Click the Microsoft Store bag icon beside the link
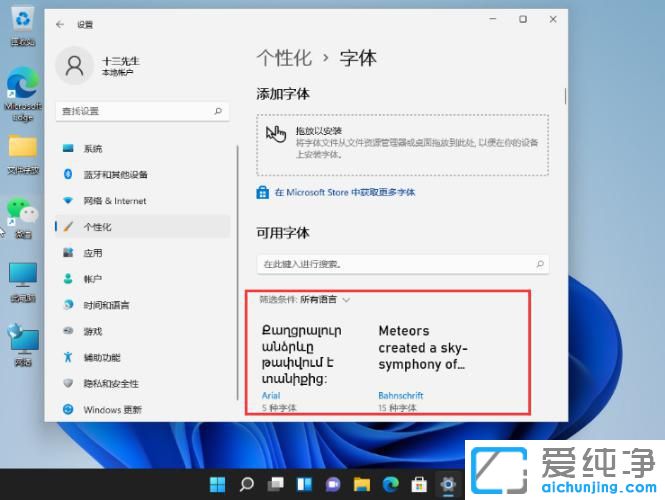Screen dimensions: 665x500 click(263, 193)
